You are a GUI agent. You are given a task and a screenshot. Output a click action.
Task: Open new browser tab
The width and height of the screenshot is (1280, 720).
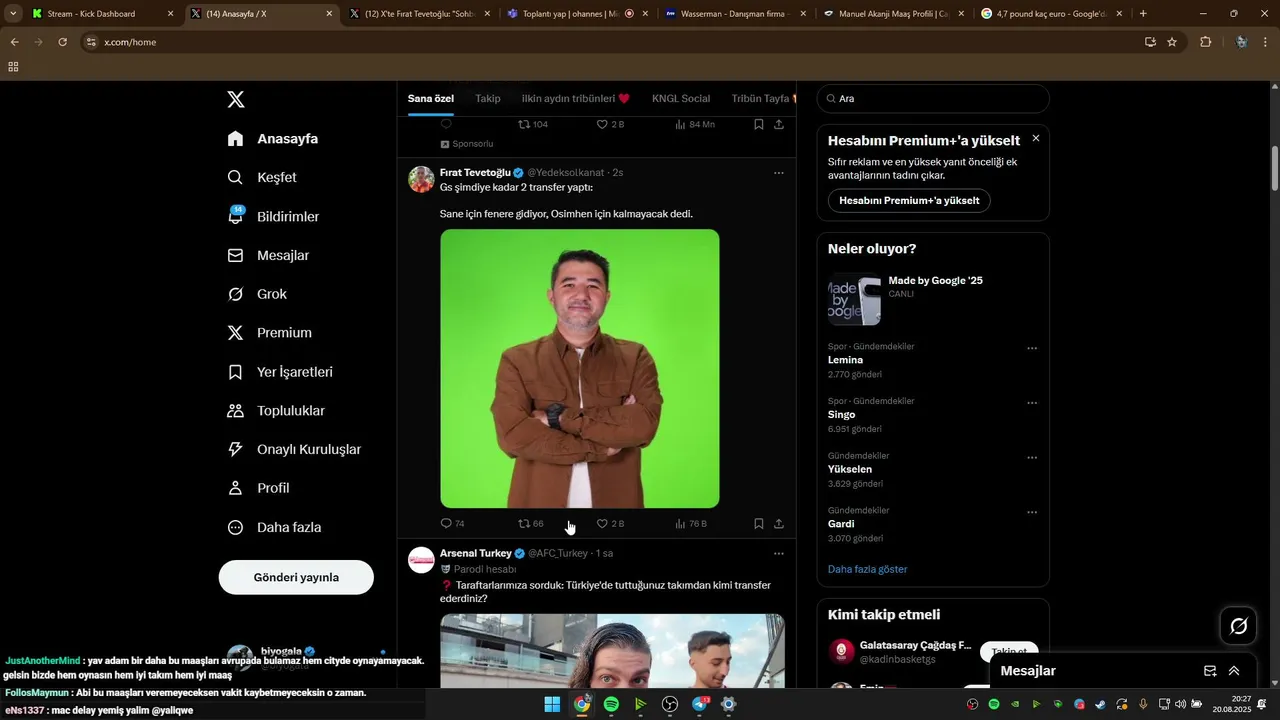point(1143,14)
